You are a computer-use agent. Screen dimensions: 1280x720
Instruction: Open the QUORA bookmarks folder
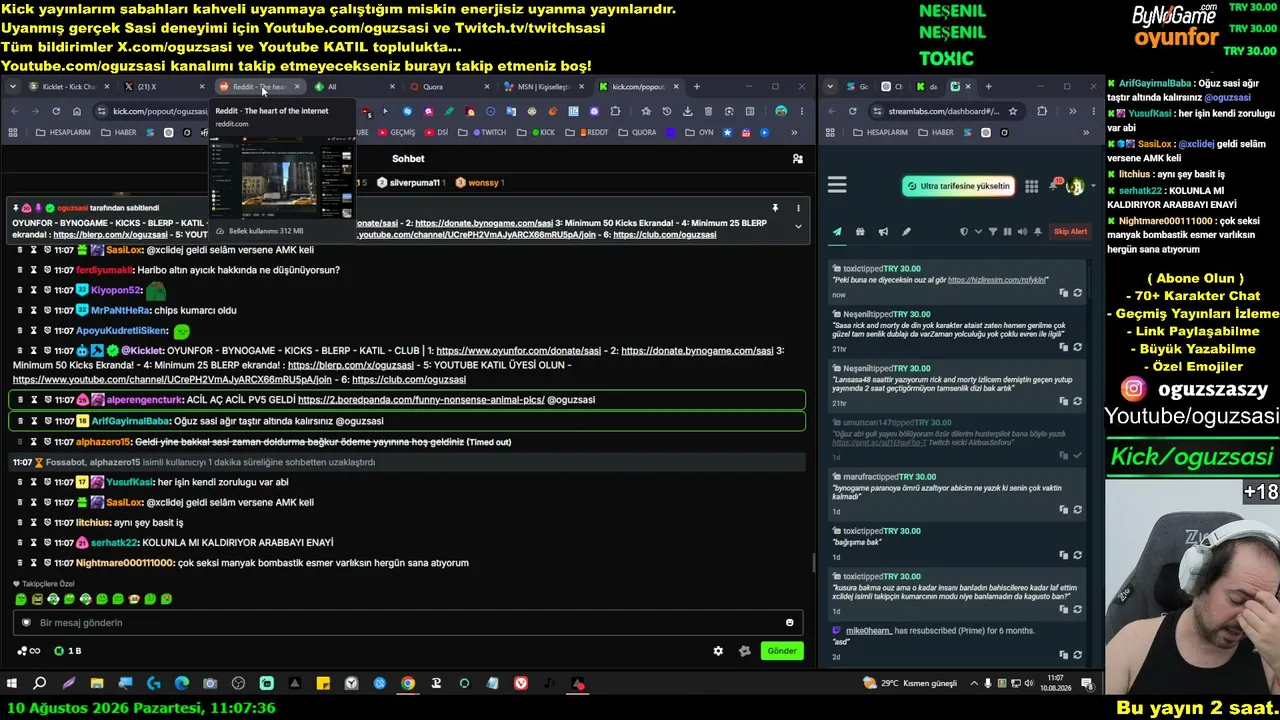pos(639,132)
